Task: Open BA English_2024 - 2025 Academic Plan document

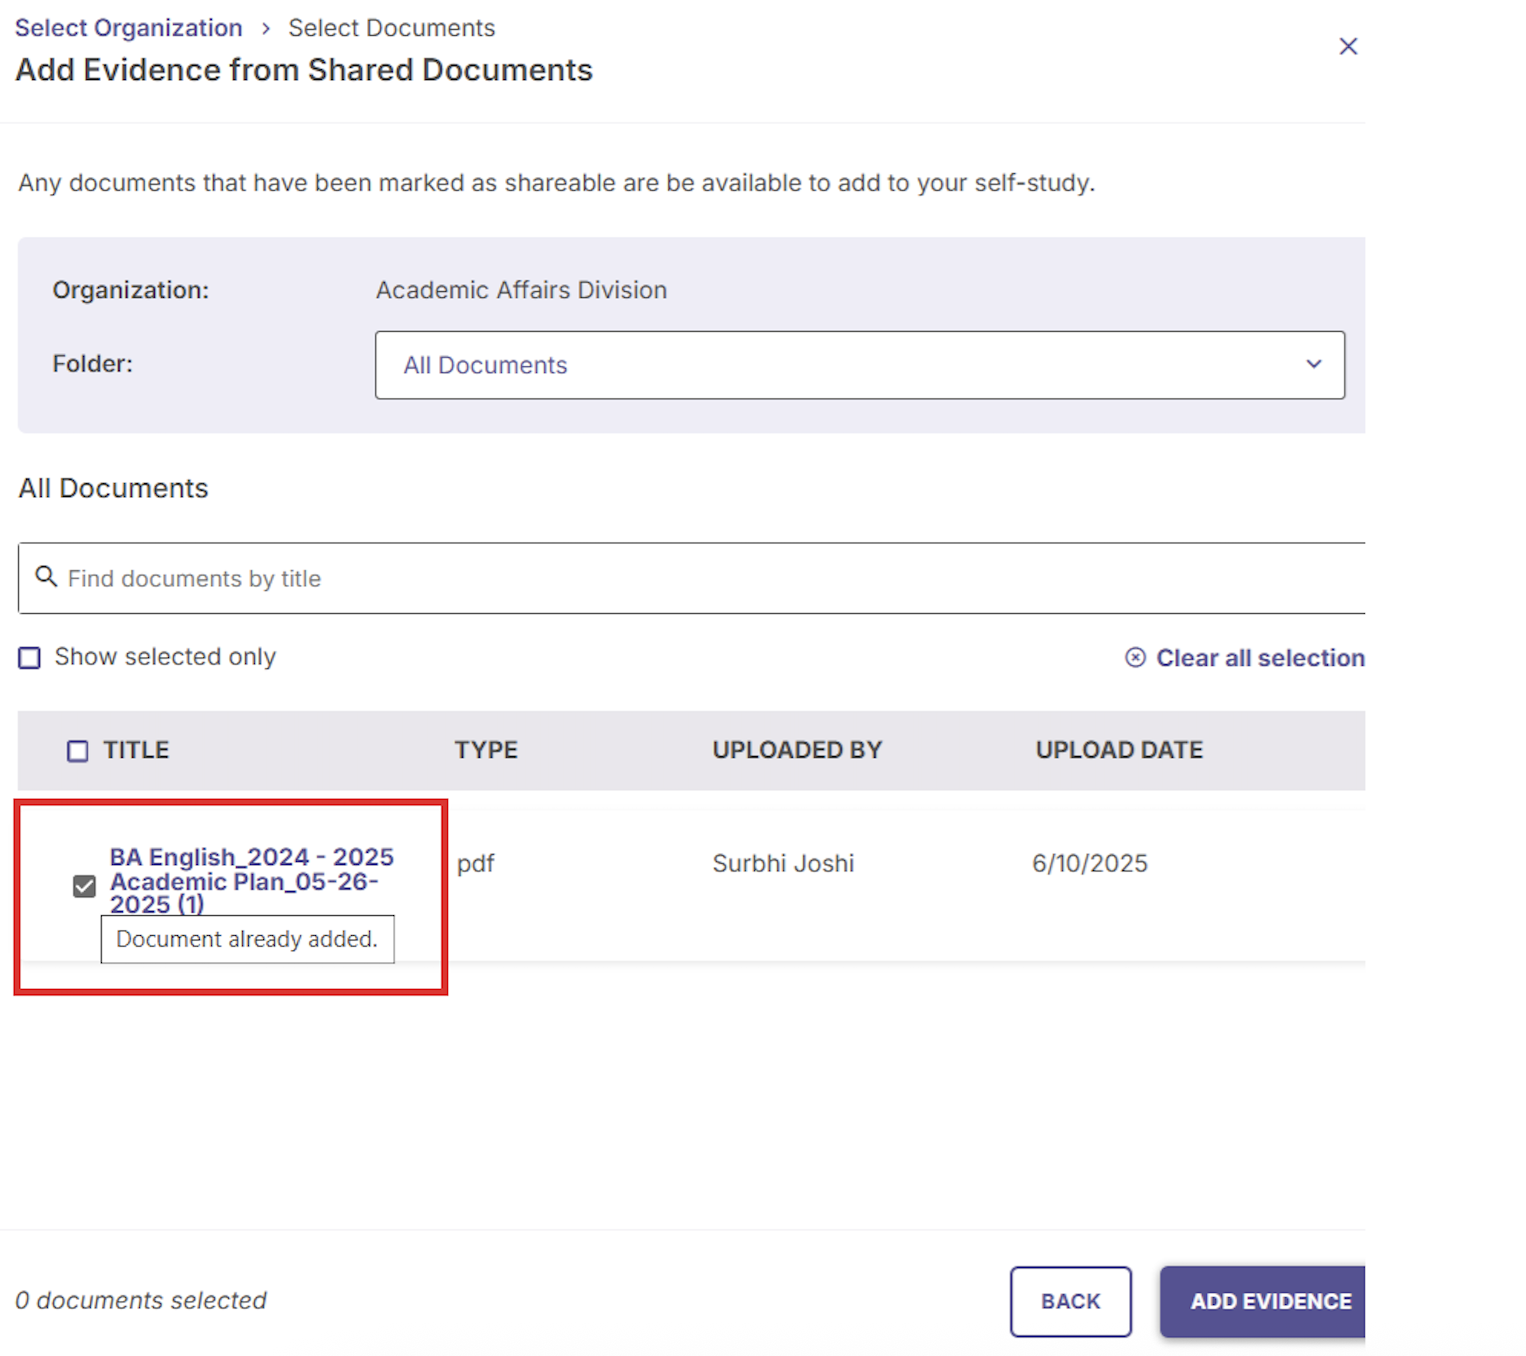Action: 251,881
